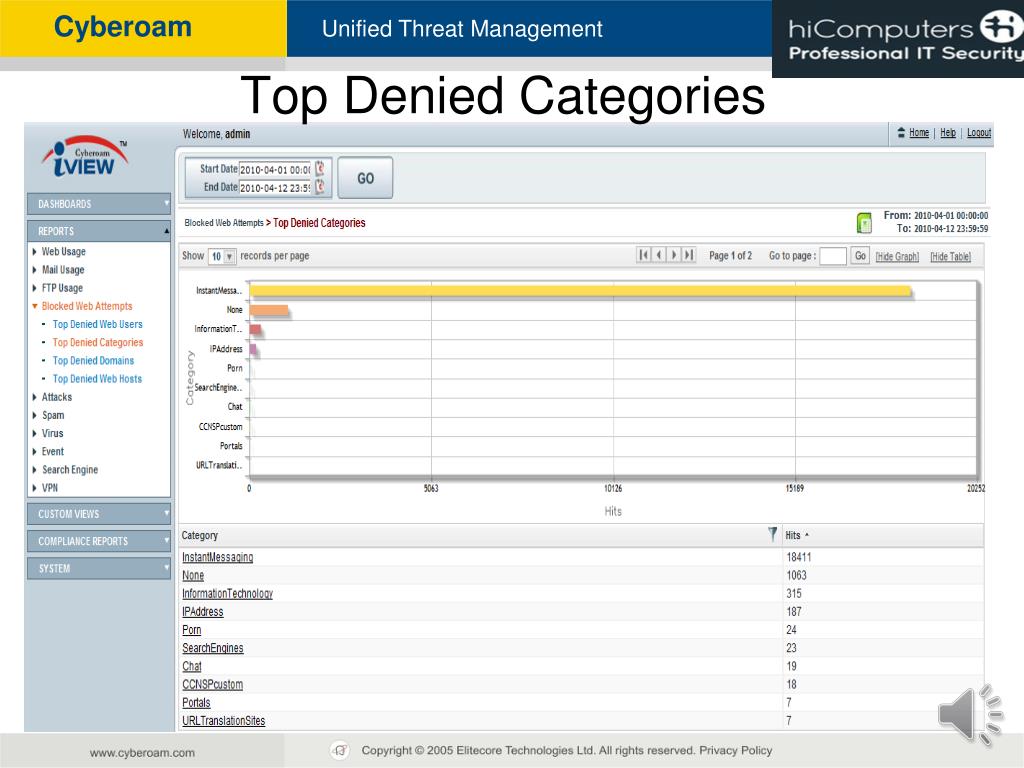The height and width of the screenshot is (768, 1024).
Task: Open the URLTranslationSites category link
Action: 223,721
